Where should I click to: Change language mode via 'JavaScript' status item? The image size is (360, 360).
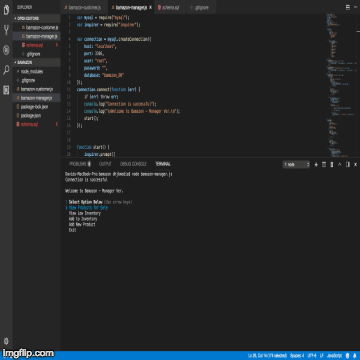(335, 356)
